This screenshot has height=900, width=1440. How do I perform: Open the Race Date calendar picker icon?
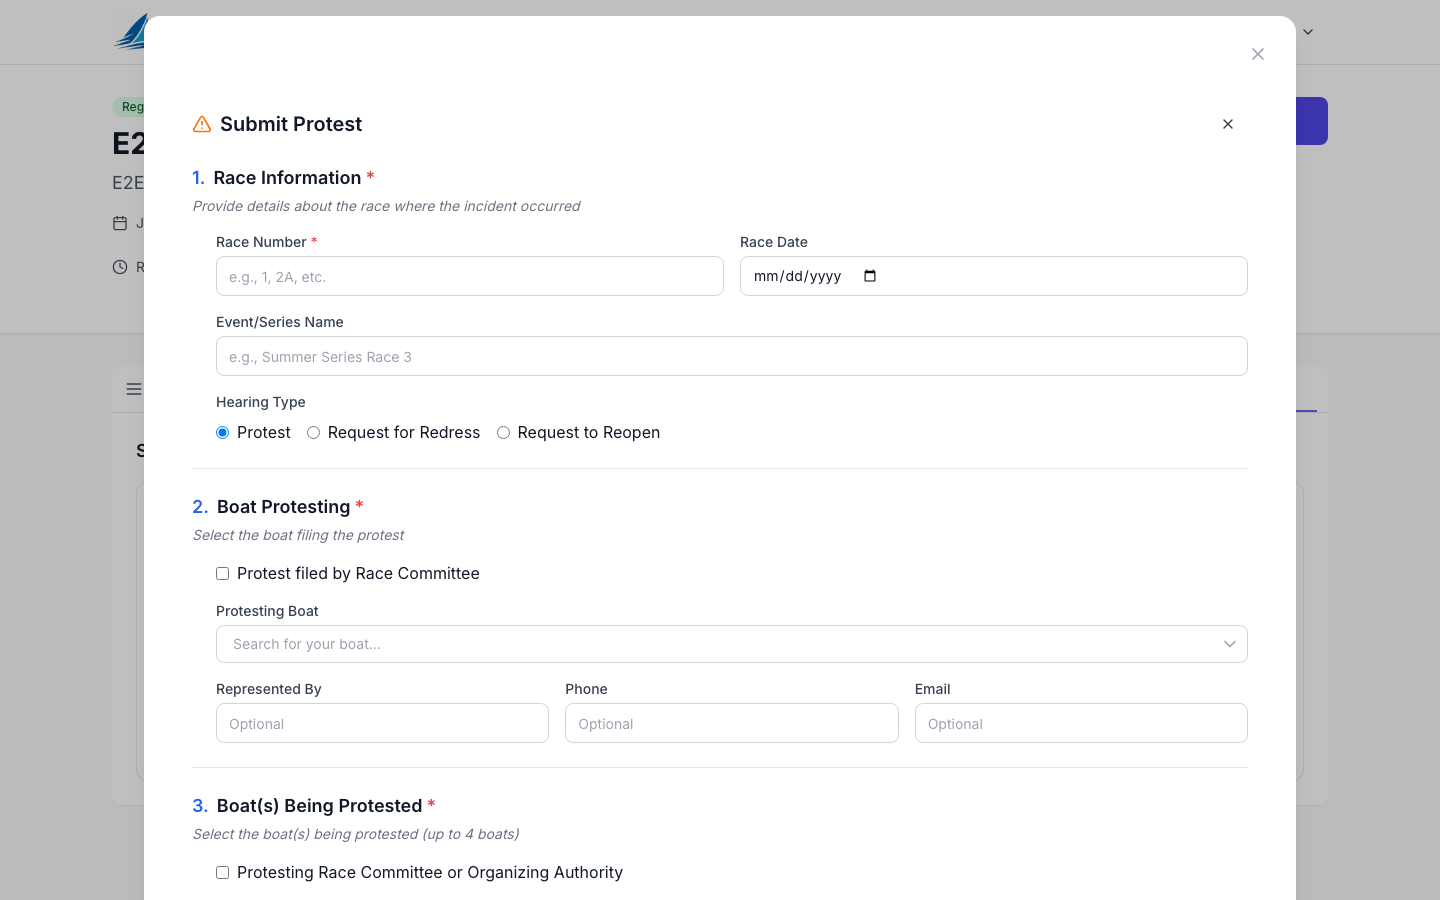(870, 276)
